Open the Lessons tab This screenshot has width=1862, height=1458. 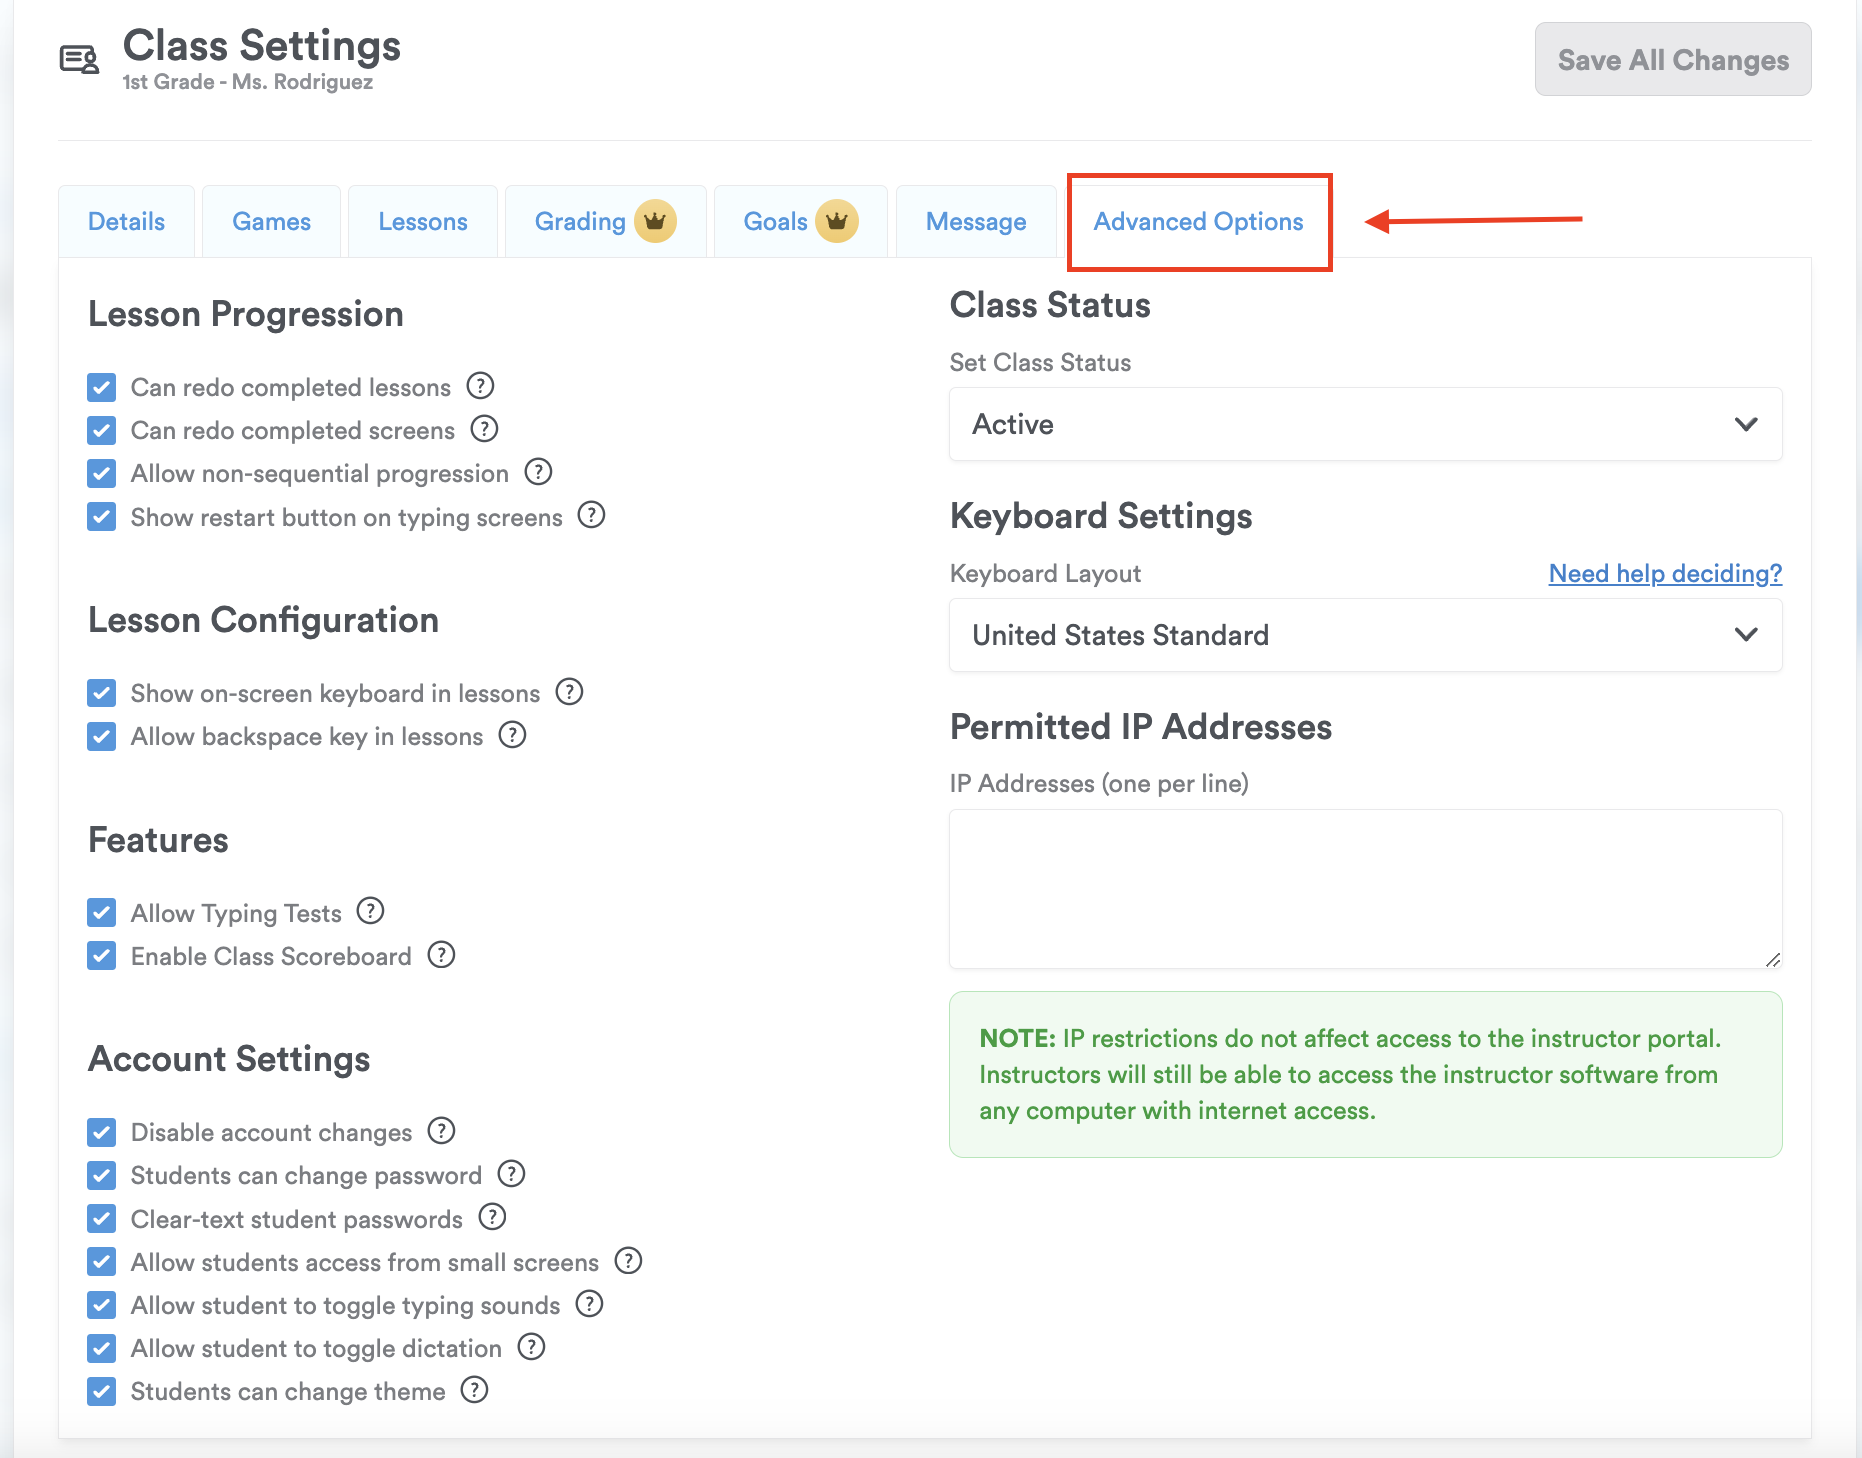423,221
